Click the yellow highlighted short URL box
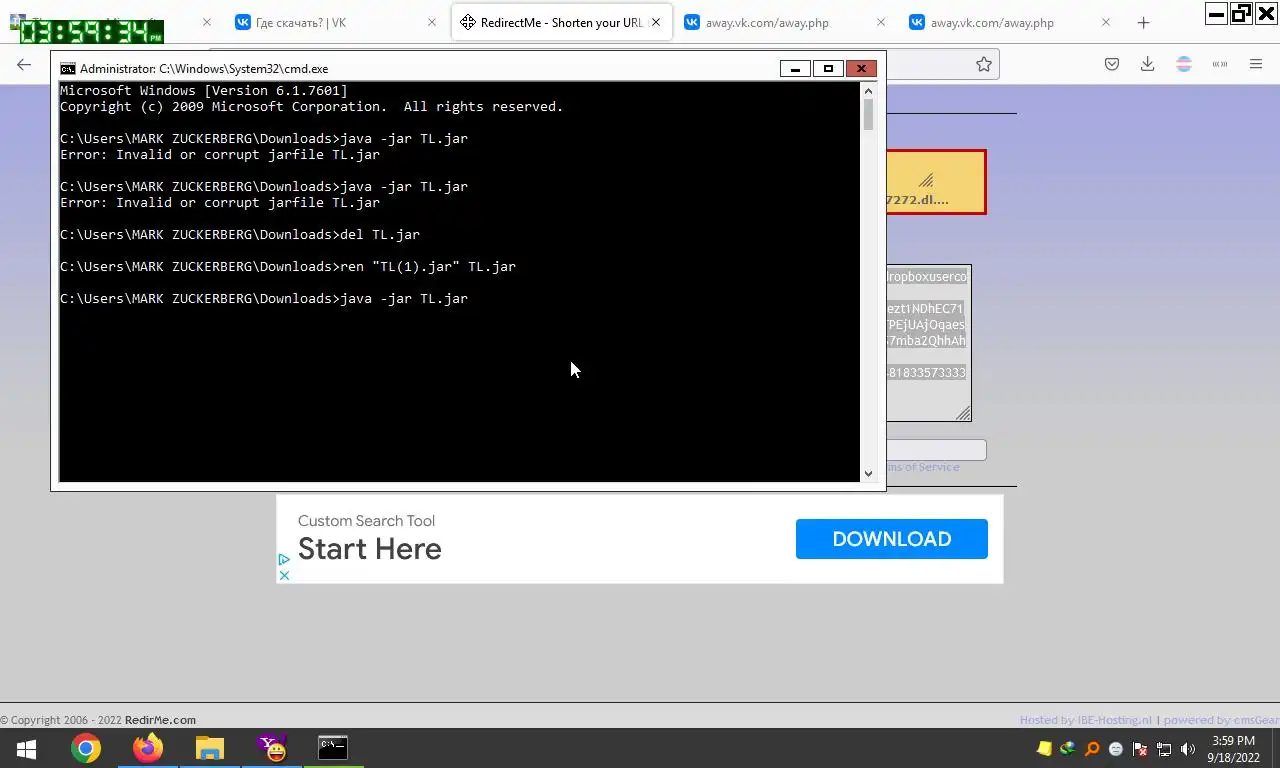This screenshot has height=768, width=1280. 935,182
